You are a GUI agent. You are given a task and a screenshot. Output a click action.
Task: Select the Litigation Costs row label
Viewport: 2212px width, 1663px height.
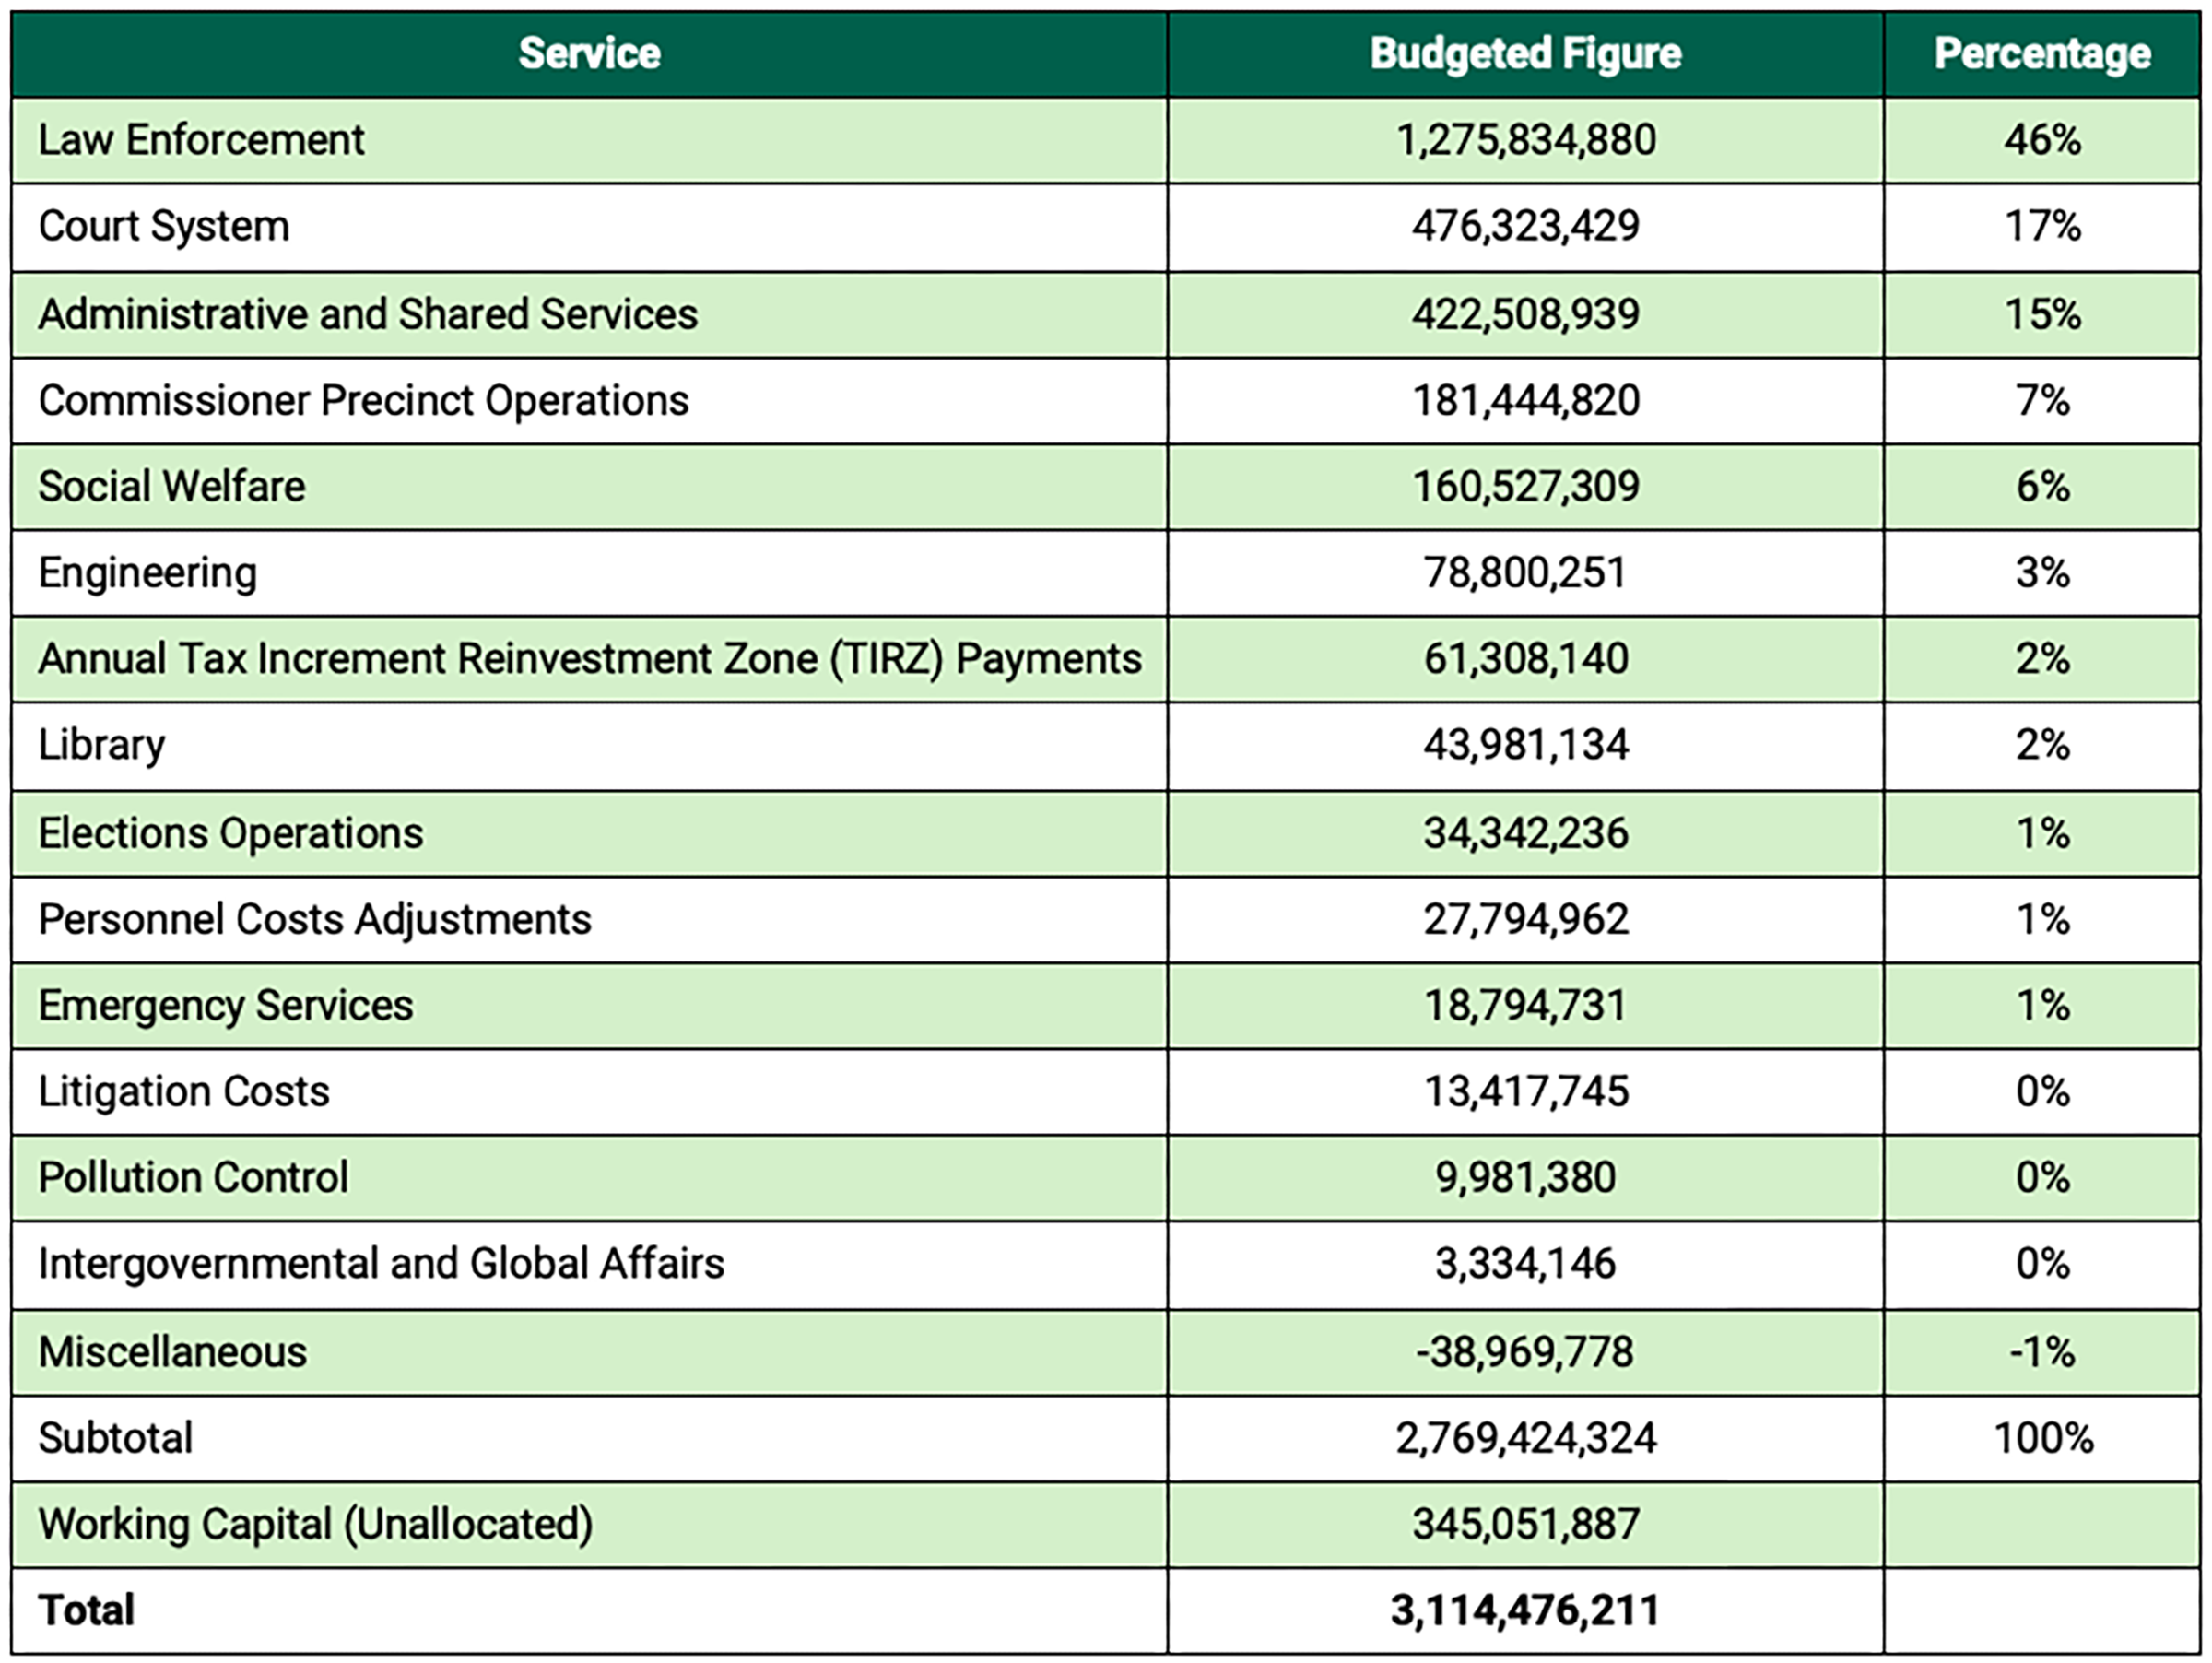[x=184, y=1092]
